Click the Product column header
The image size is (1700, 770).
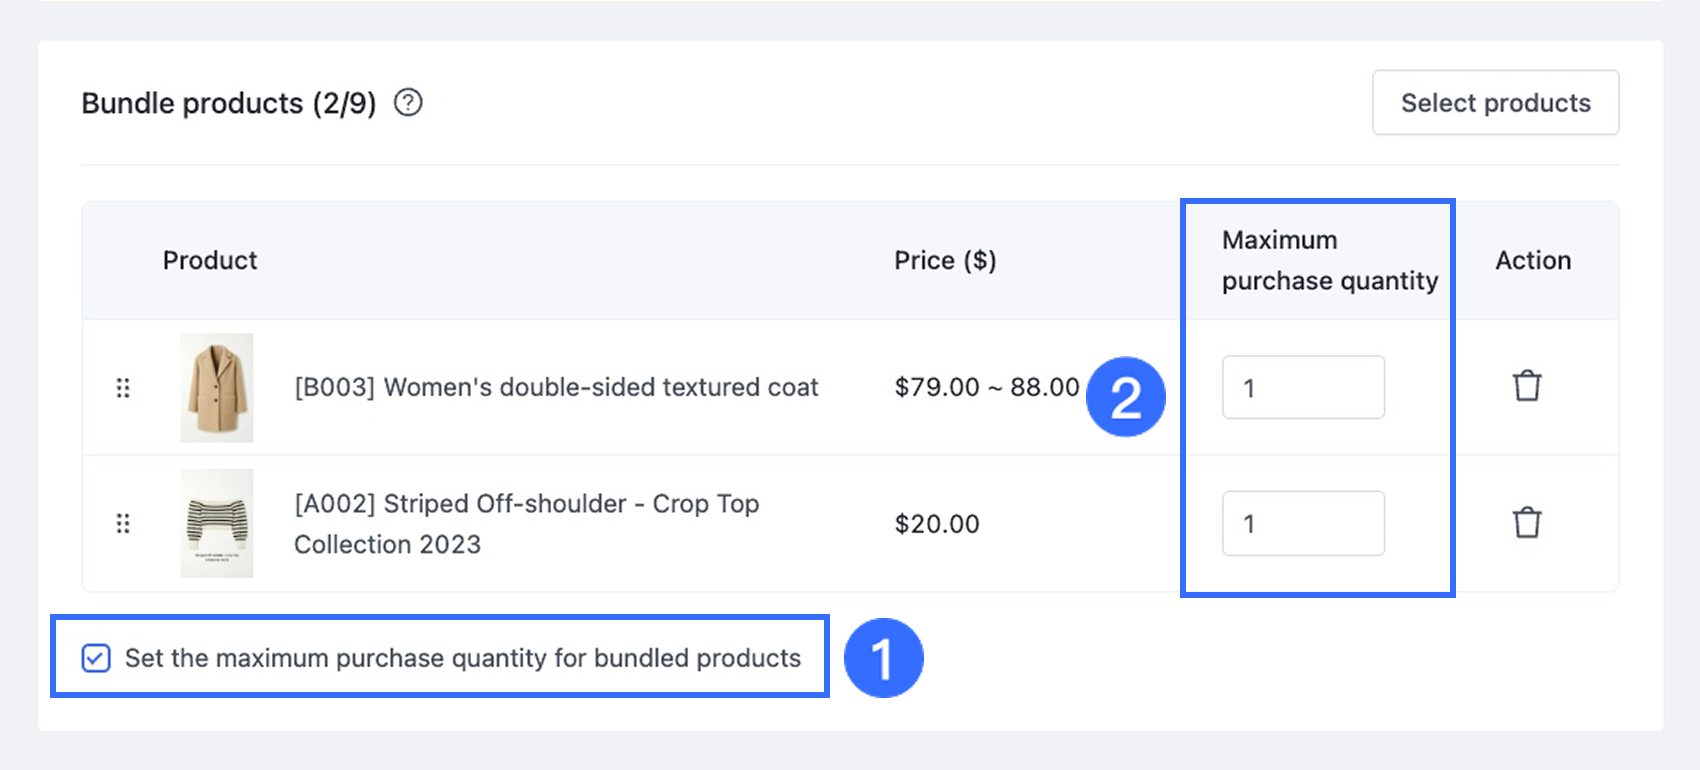(210, 260)
